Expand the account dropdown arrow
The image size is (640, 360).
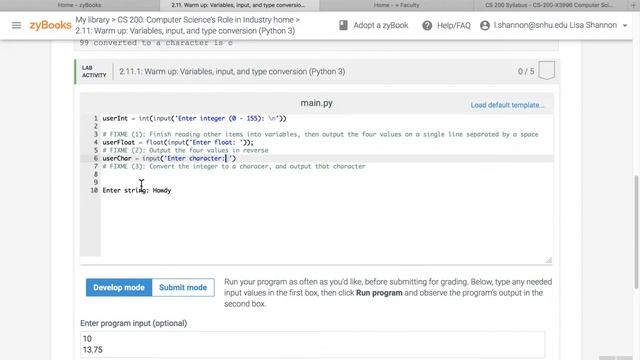click(624, 26)
